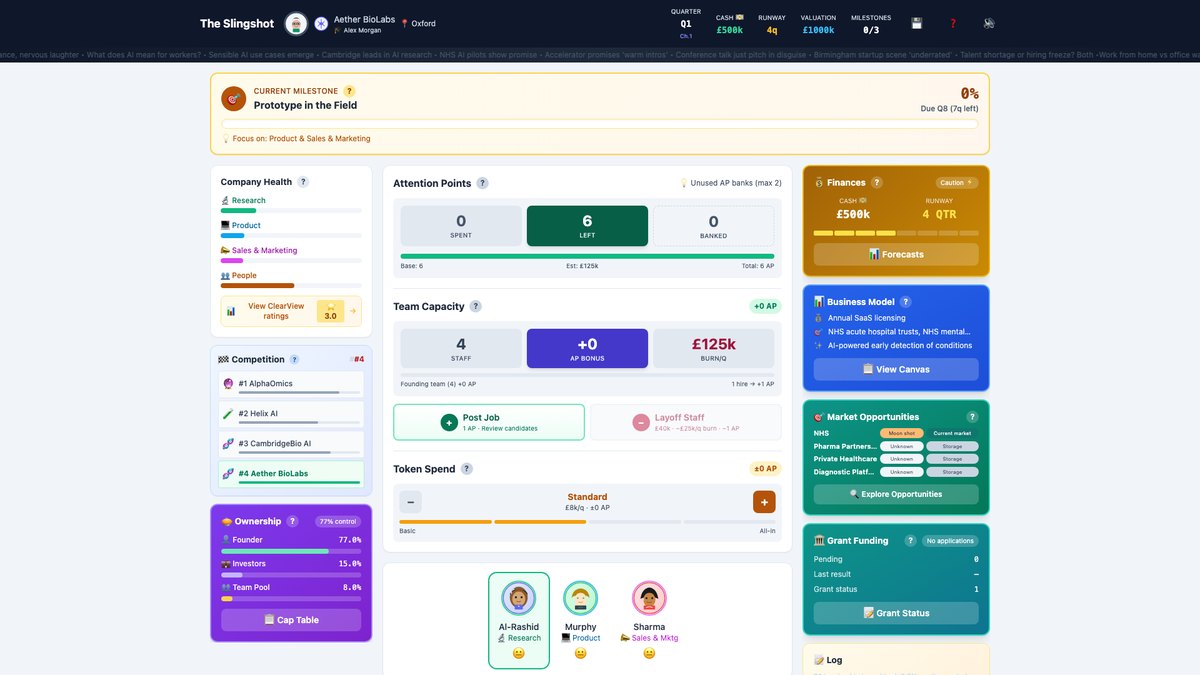Open Grant Status
The width and height of the screenshot is (1200, 675).
tap(896, 613)
